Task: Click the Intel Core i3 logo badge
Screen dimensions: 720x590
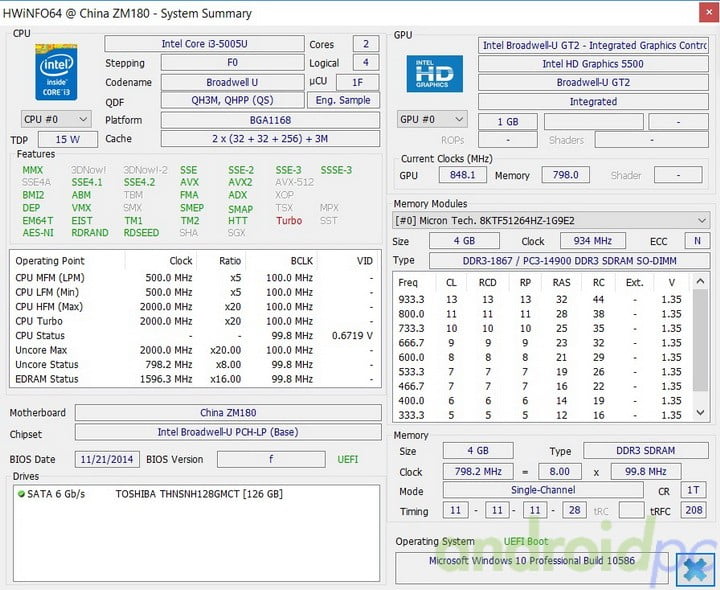Action: pos(56,72)
